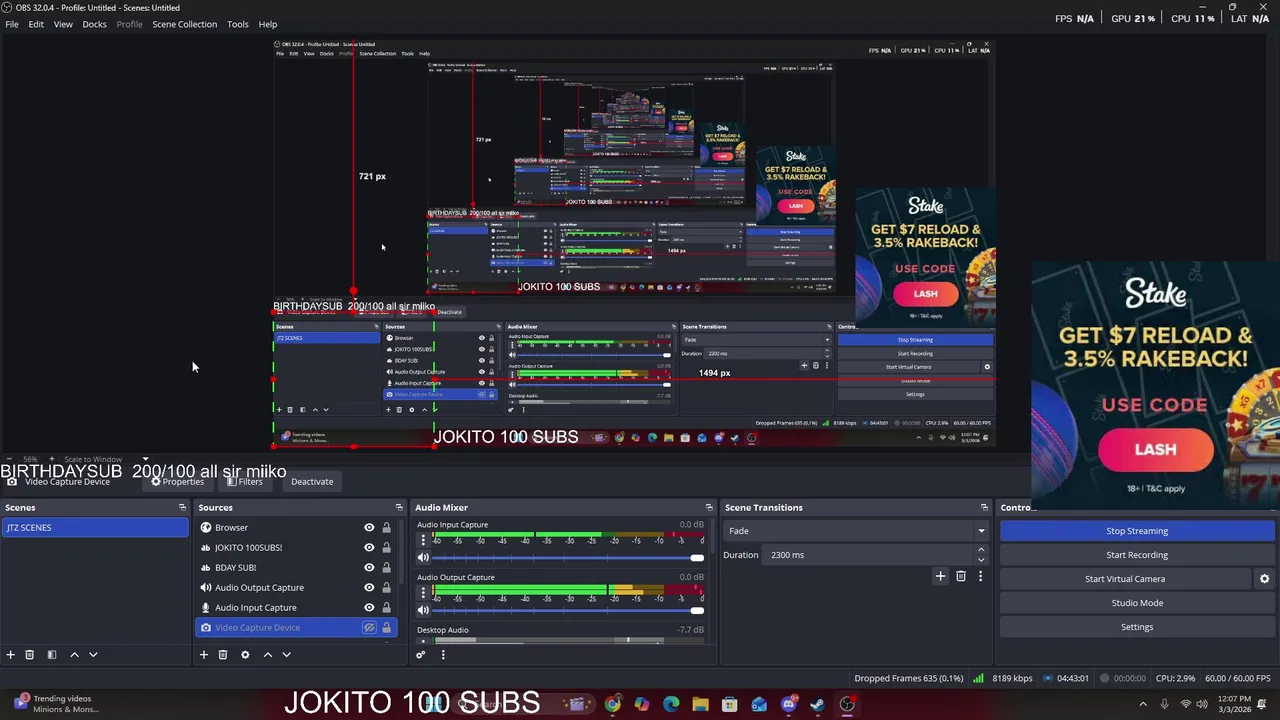Open Audio Mixer toolbar three-dot menu
Image resolution: width=1280 pixels, height=720 pixels.
tap(443, 655)
